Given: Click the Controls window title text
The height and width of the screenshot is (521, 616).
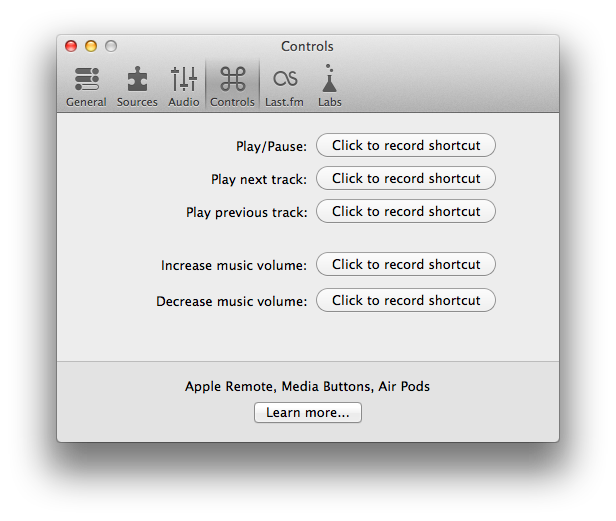Looking at the screenshot, I should [x=307, y=46].
